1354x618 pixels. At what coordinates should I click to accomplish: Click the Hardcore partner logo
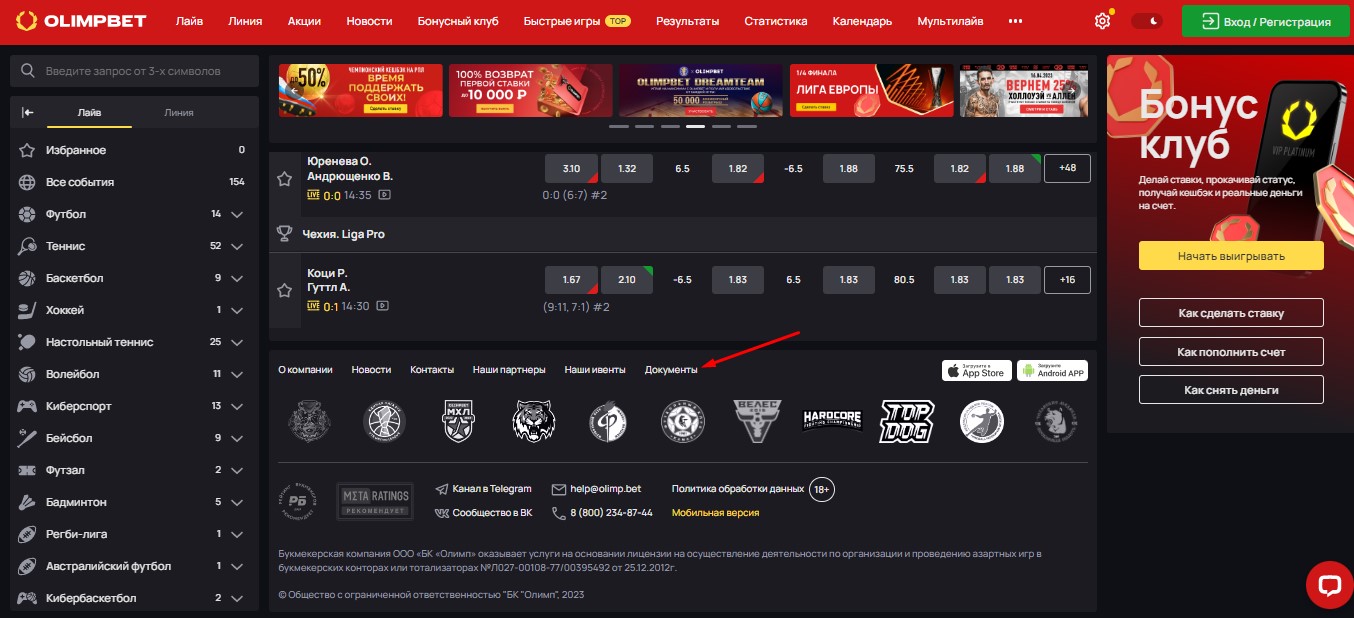pyautogui.click(x=833, y=421)
